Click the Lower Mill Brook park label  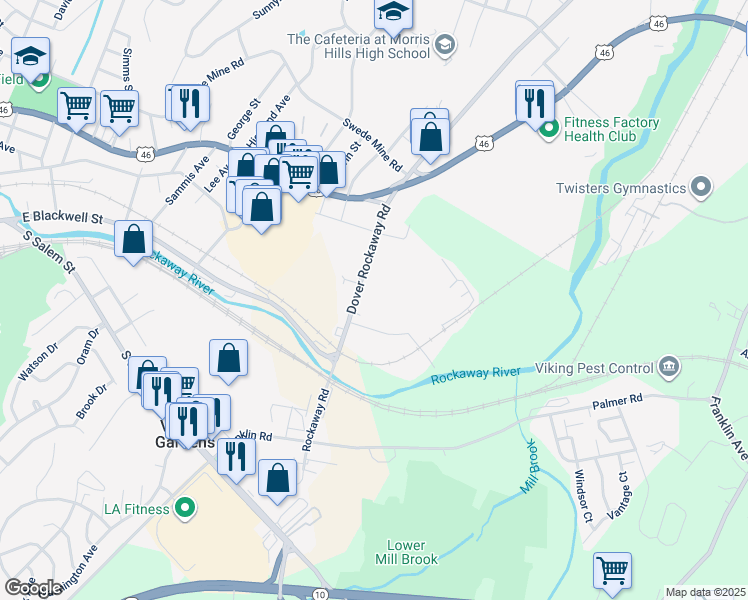point(413,552)
